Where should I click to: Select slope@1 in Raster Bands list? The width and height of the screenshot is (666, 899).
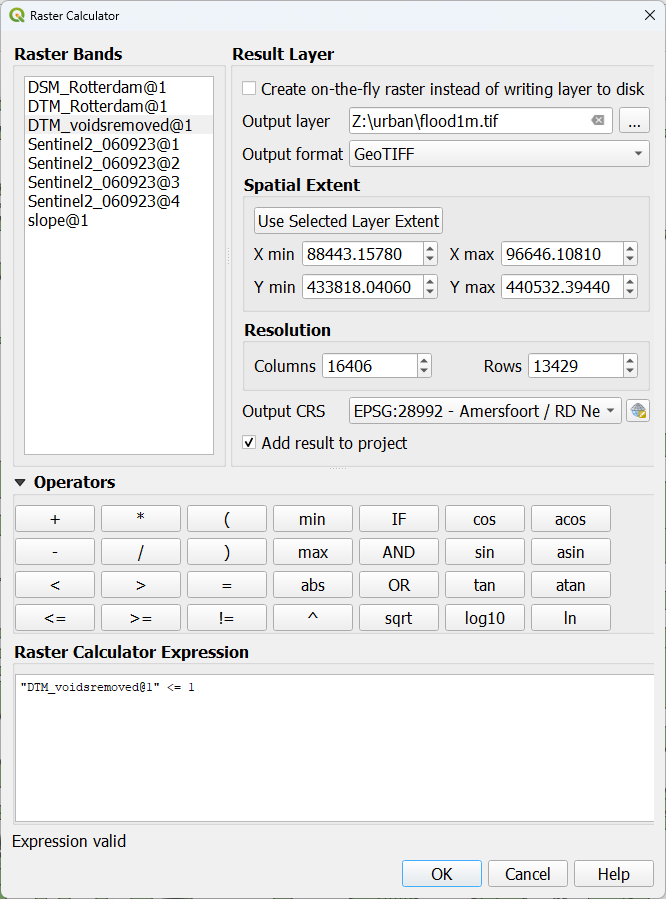(58, 220)
